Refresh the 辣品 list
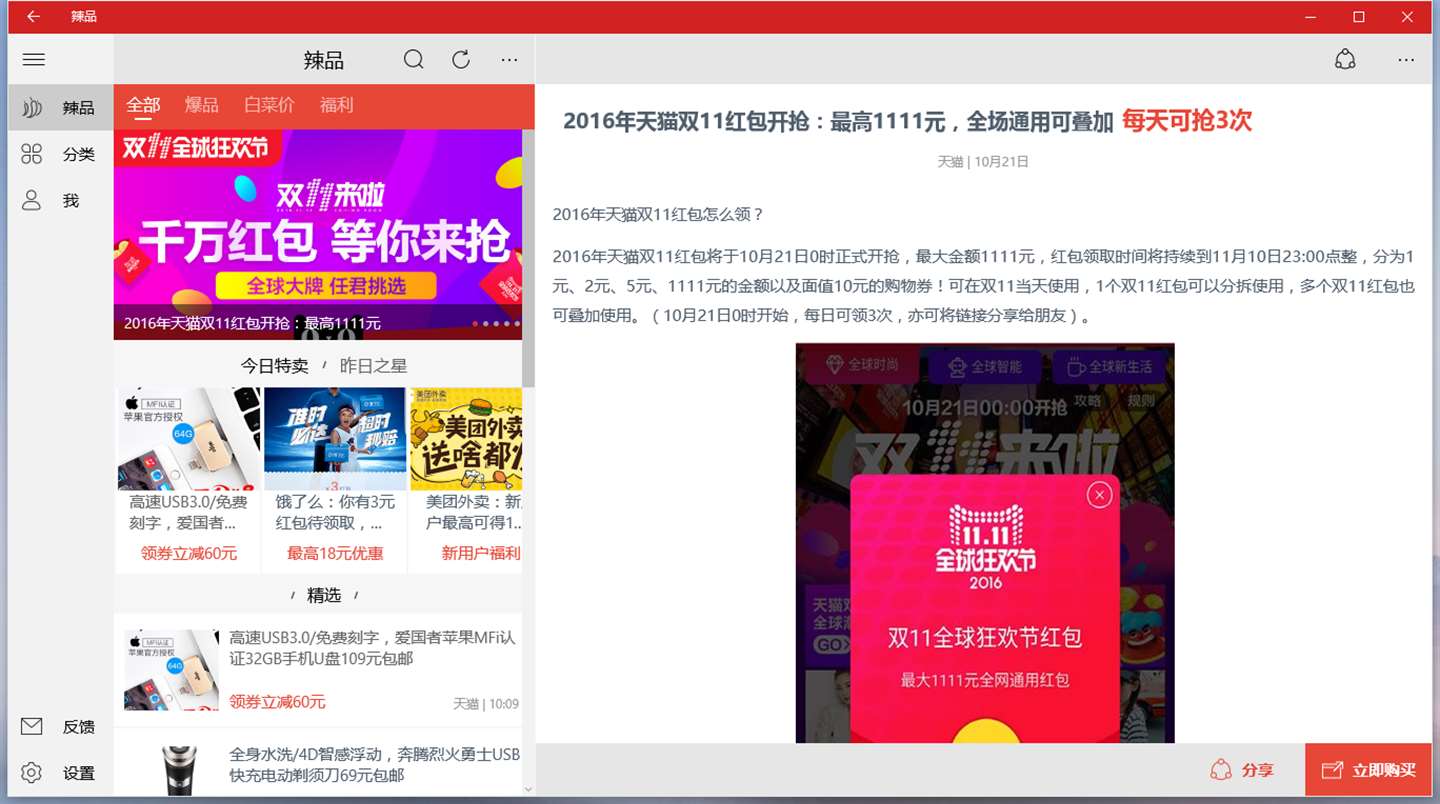 (461, 60)
